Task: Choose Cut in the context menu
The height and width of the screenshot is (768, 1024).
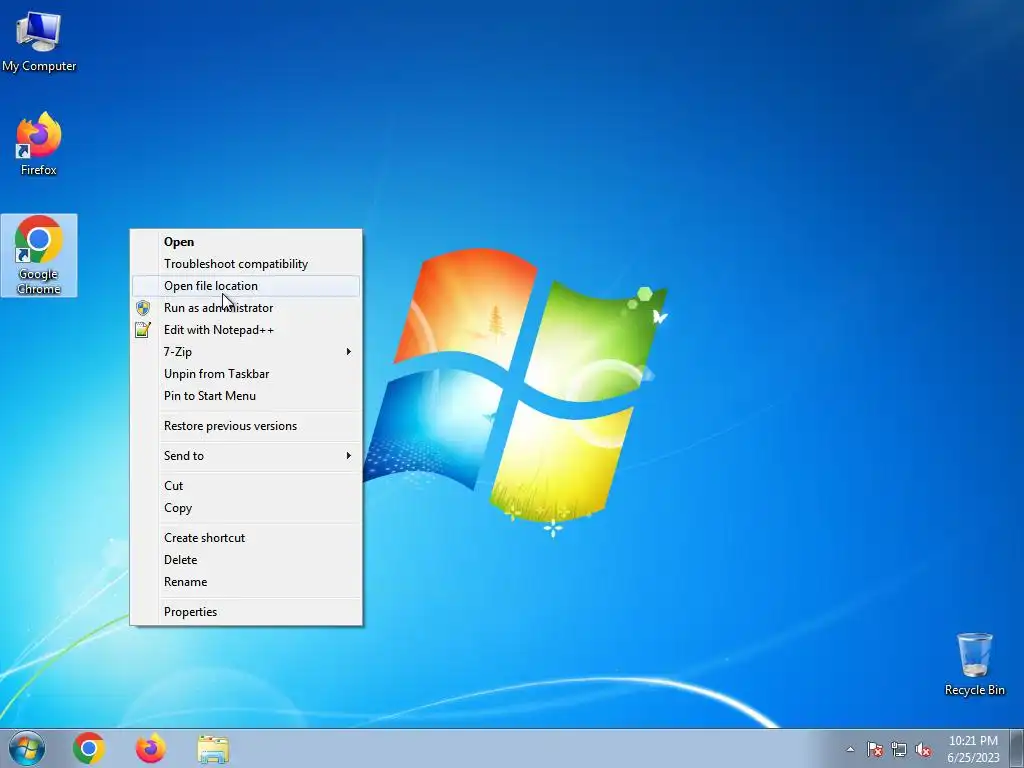Action: click(x=246, y=486)
